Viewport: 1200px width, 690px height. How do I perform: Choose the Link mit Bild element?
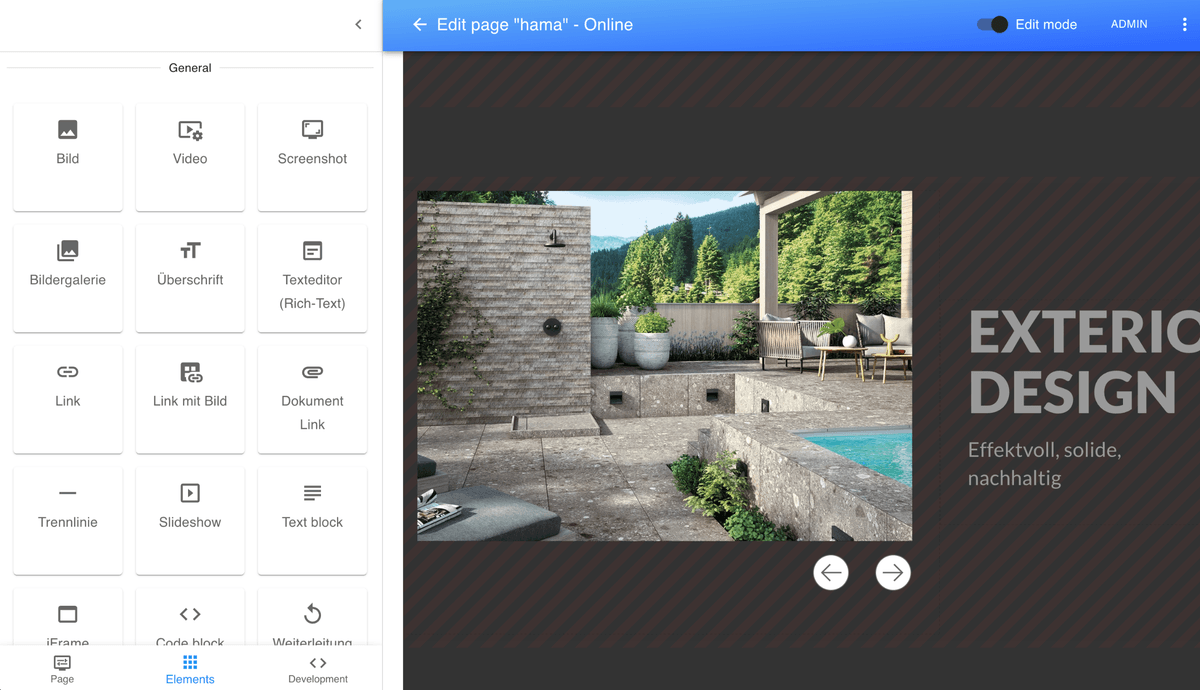(x=190, y=398)
